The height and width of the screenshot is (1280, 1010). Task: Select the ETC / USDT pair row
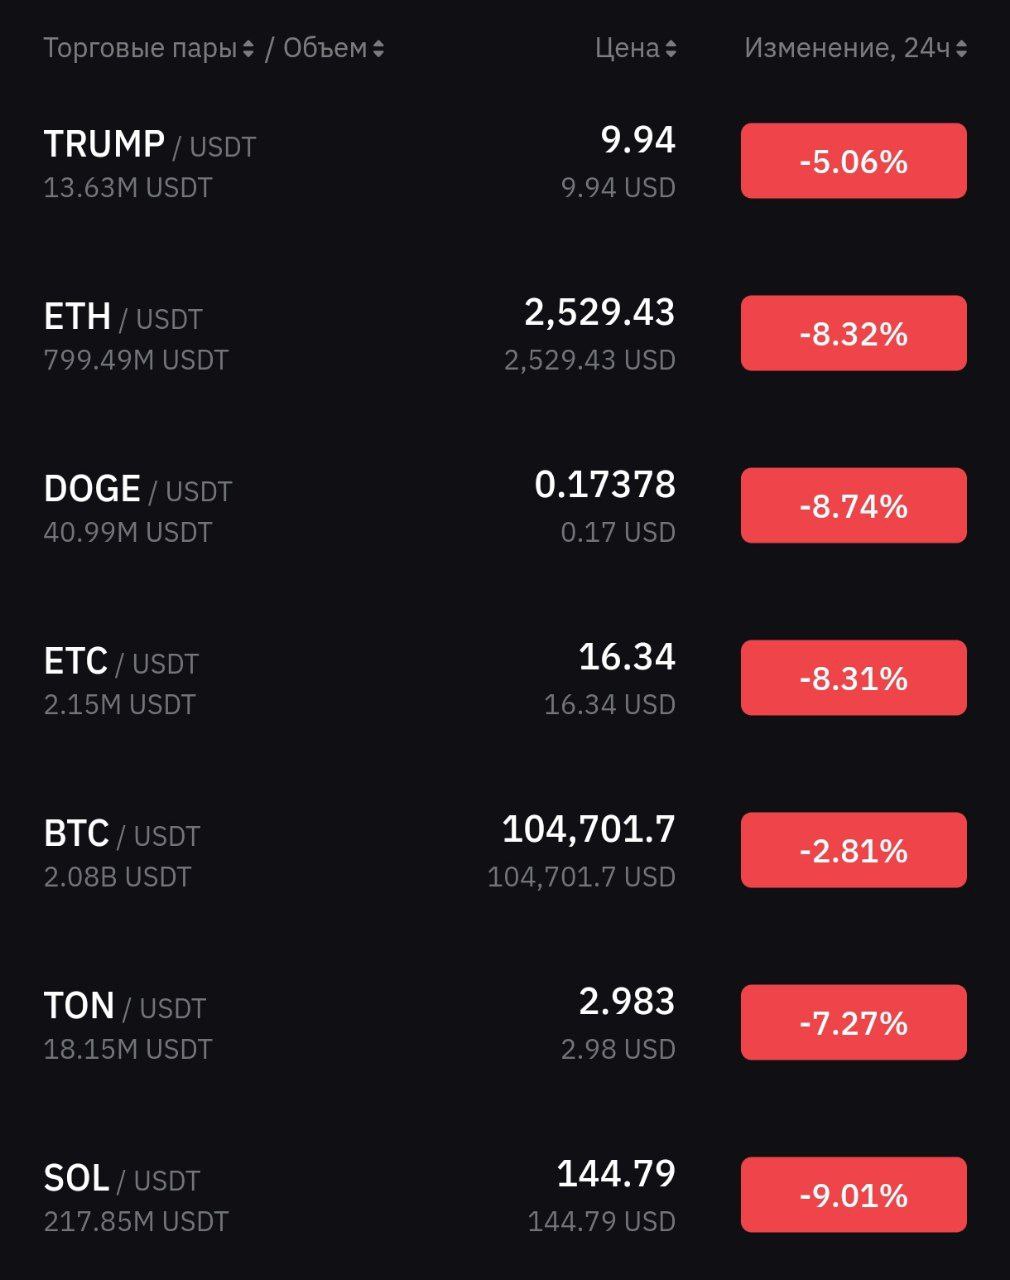coord(505,679)
